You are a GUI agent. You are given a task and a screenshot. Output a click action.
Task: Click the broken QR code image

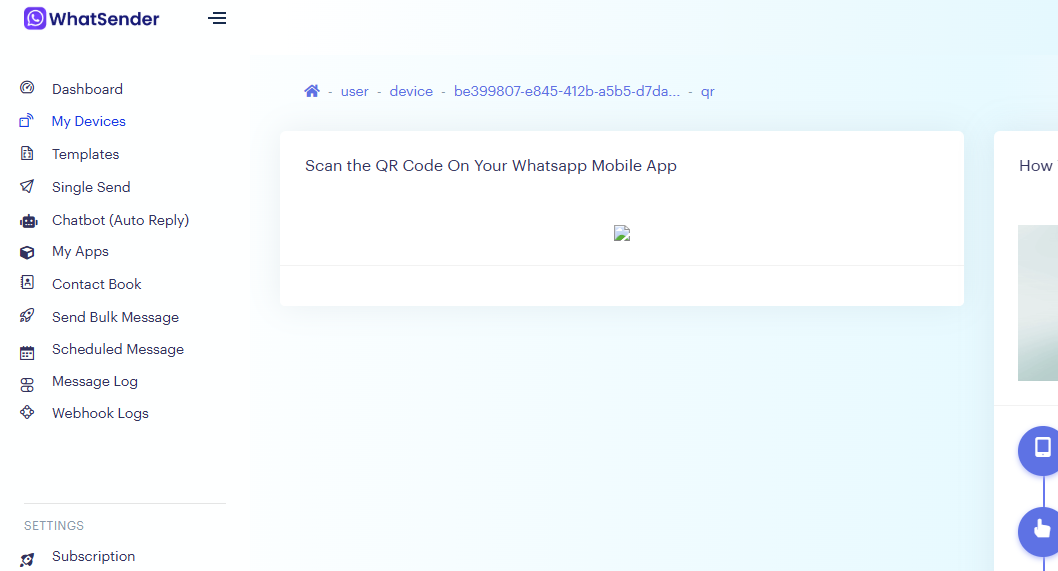pos(622,234)
